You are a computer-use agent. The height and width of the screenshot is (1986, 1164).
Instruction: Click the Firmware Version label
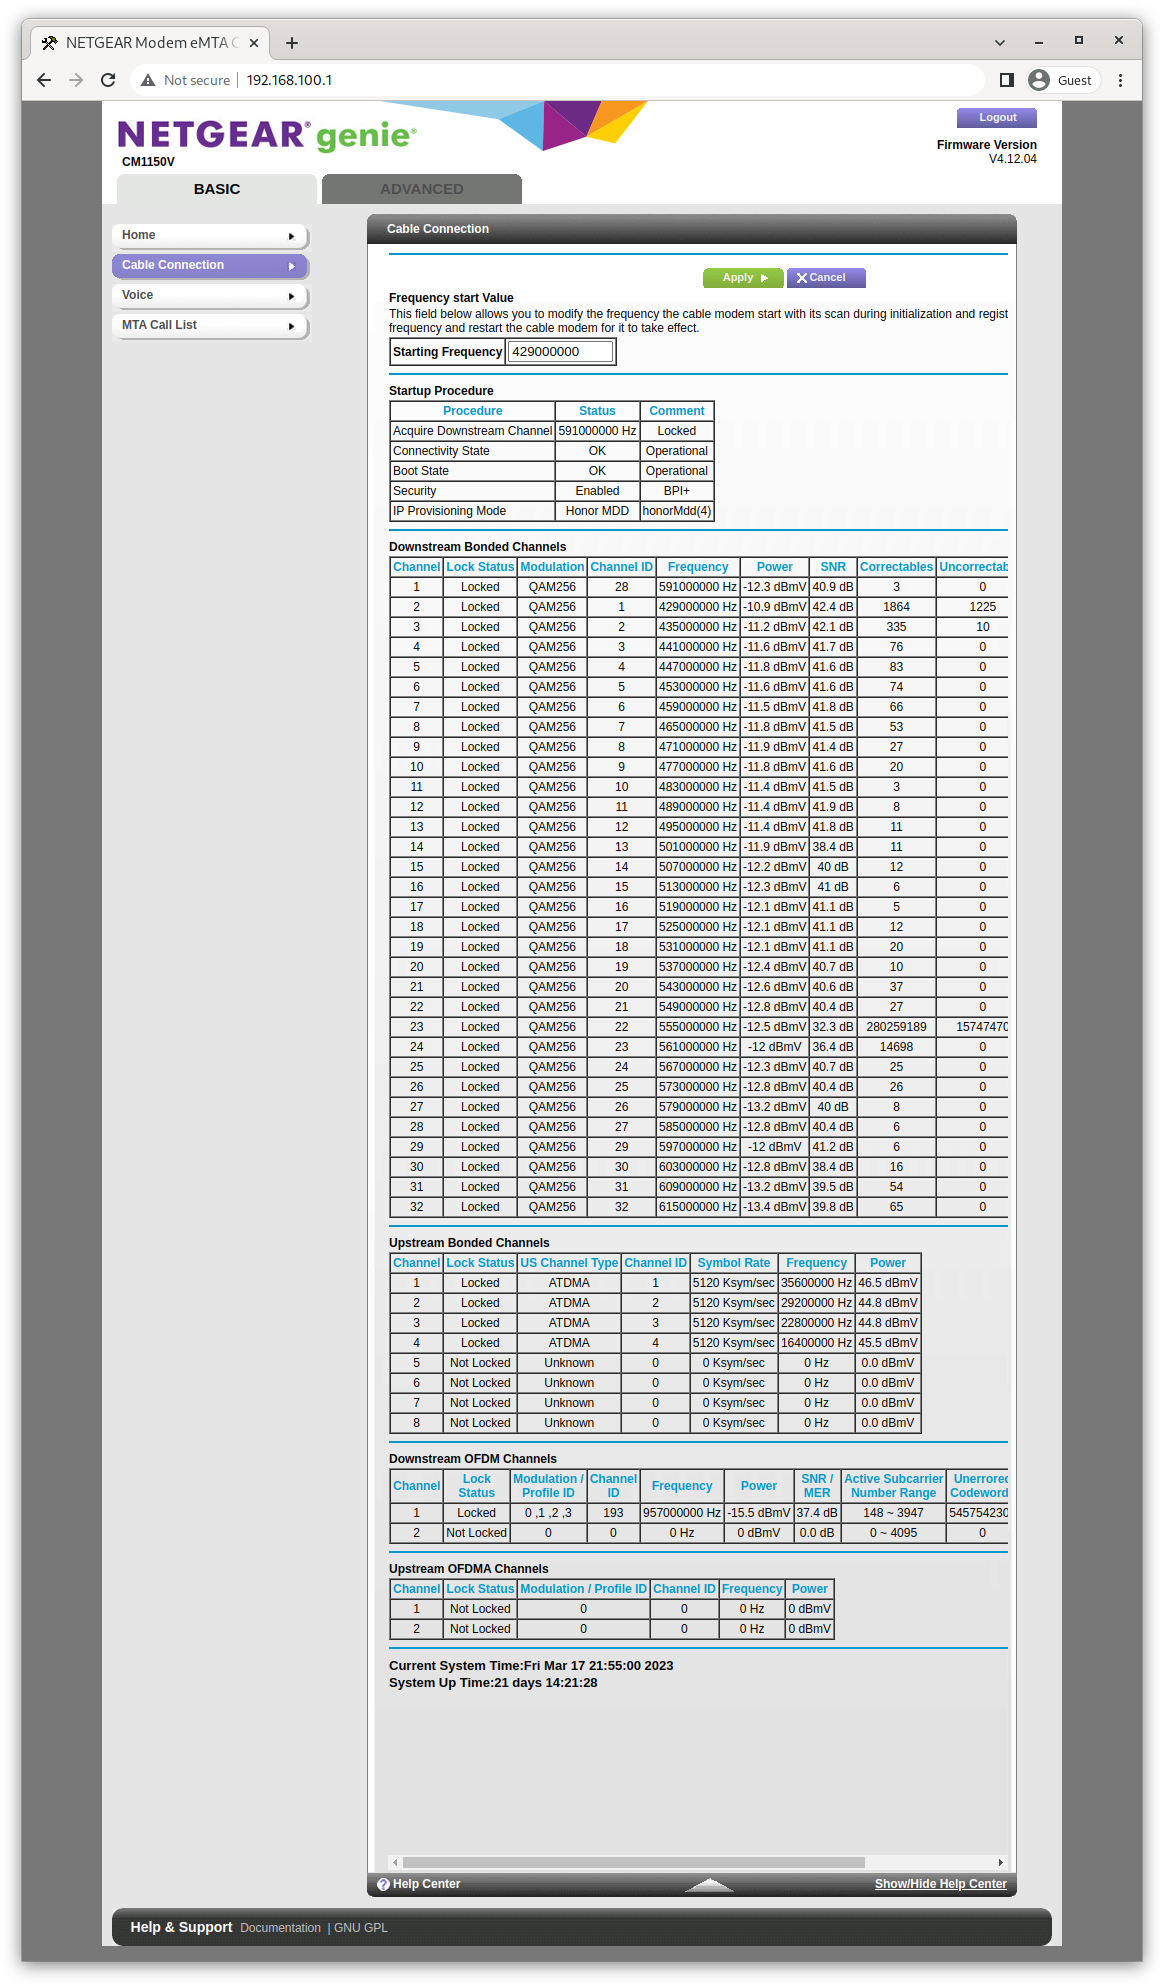986,145
